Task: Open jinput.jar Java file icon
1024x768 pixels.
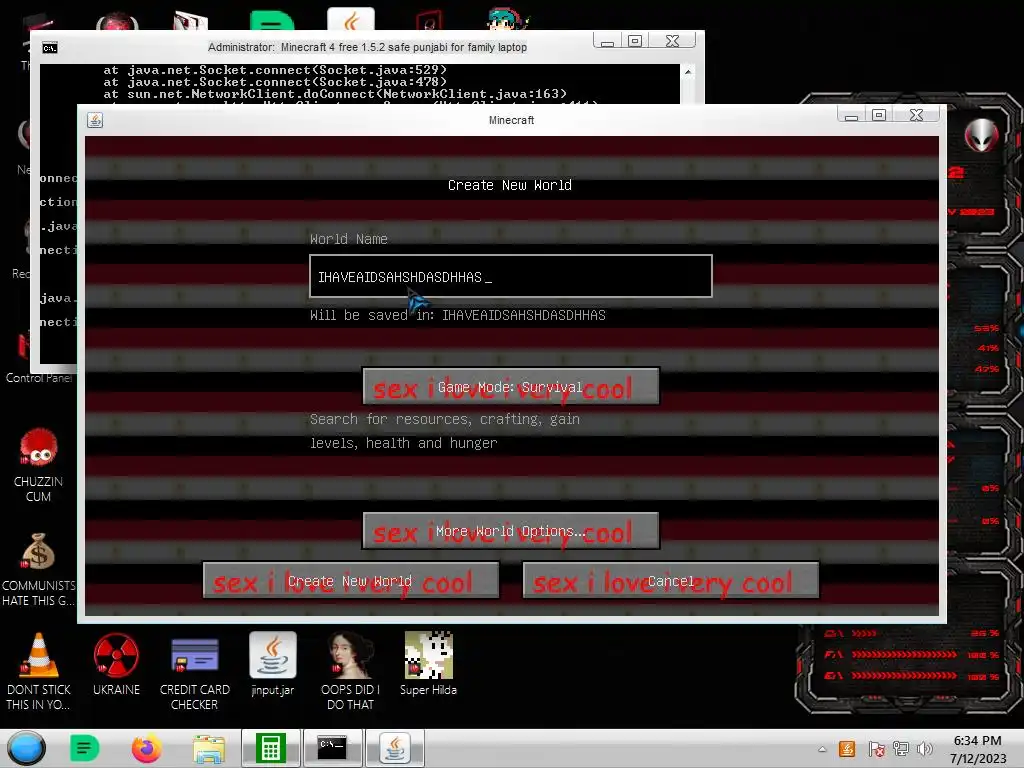Action: click(272, 665)
